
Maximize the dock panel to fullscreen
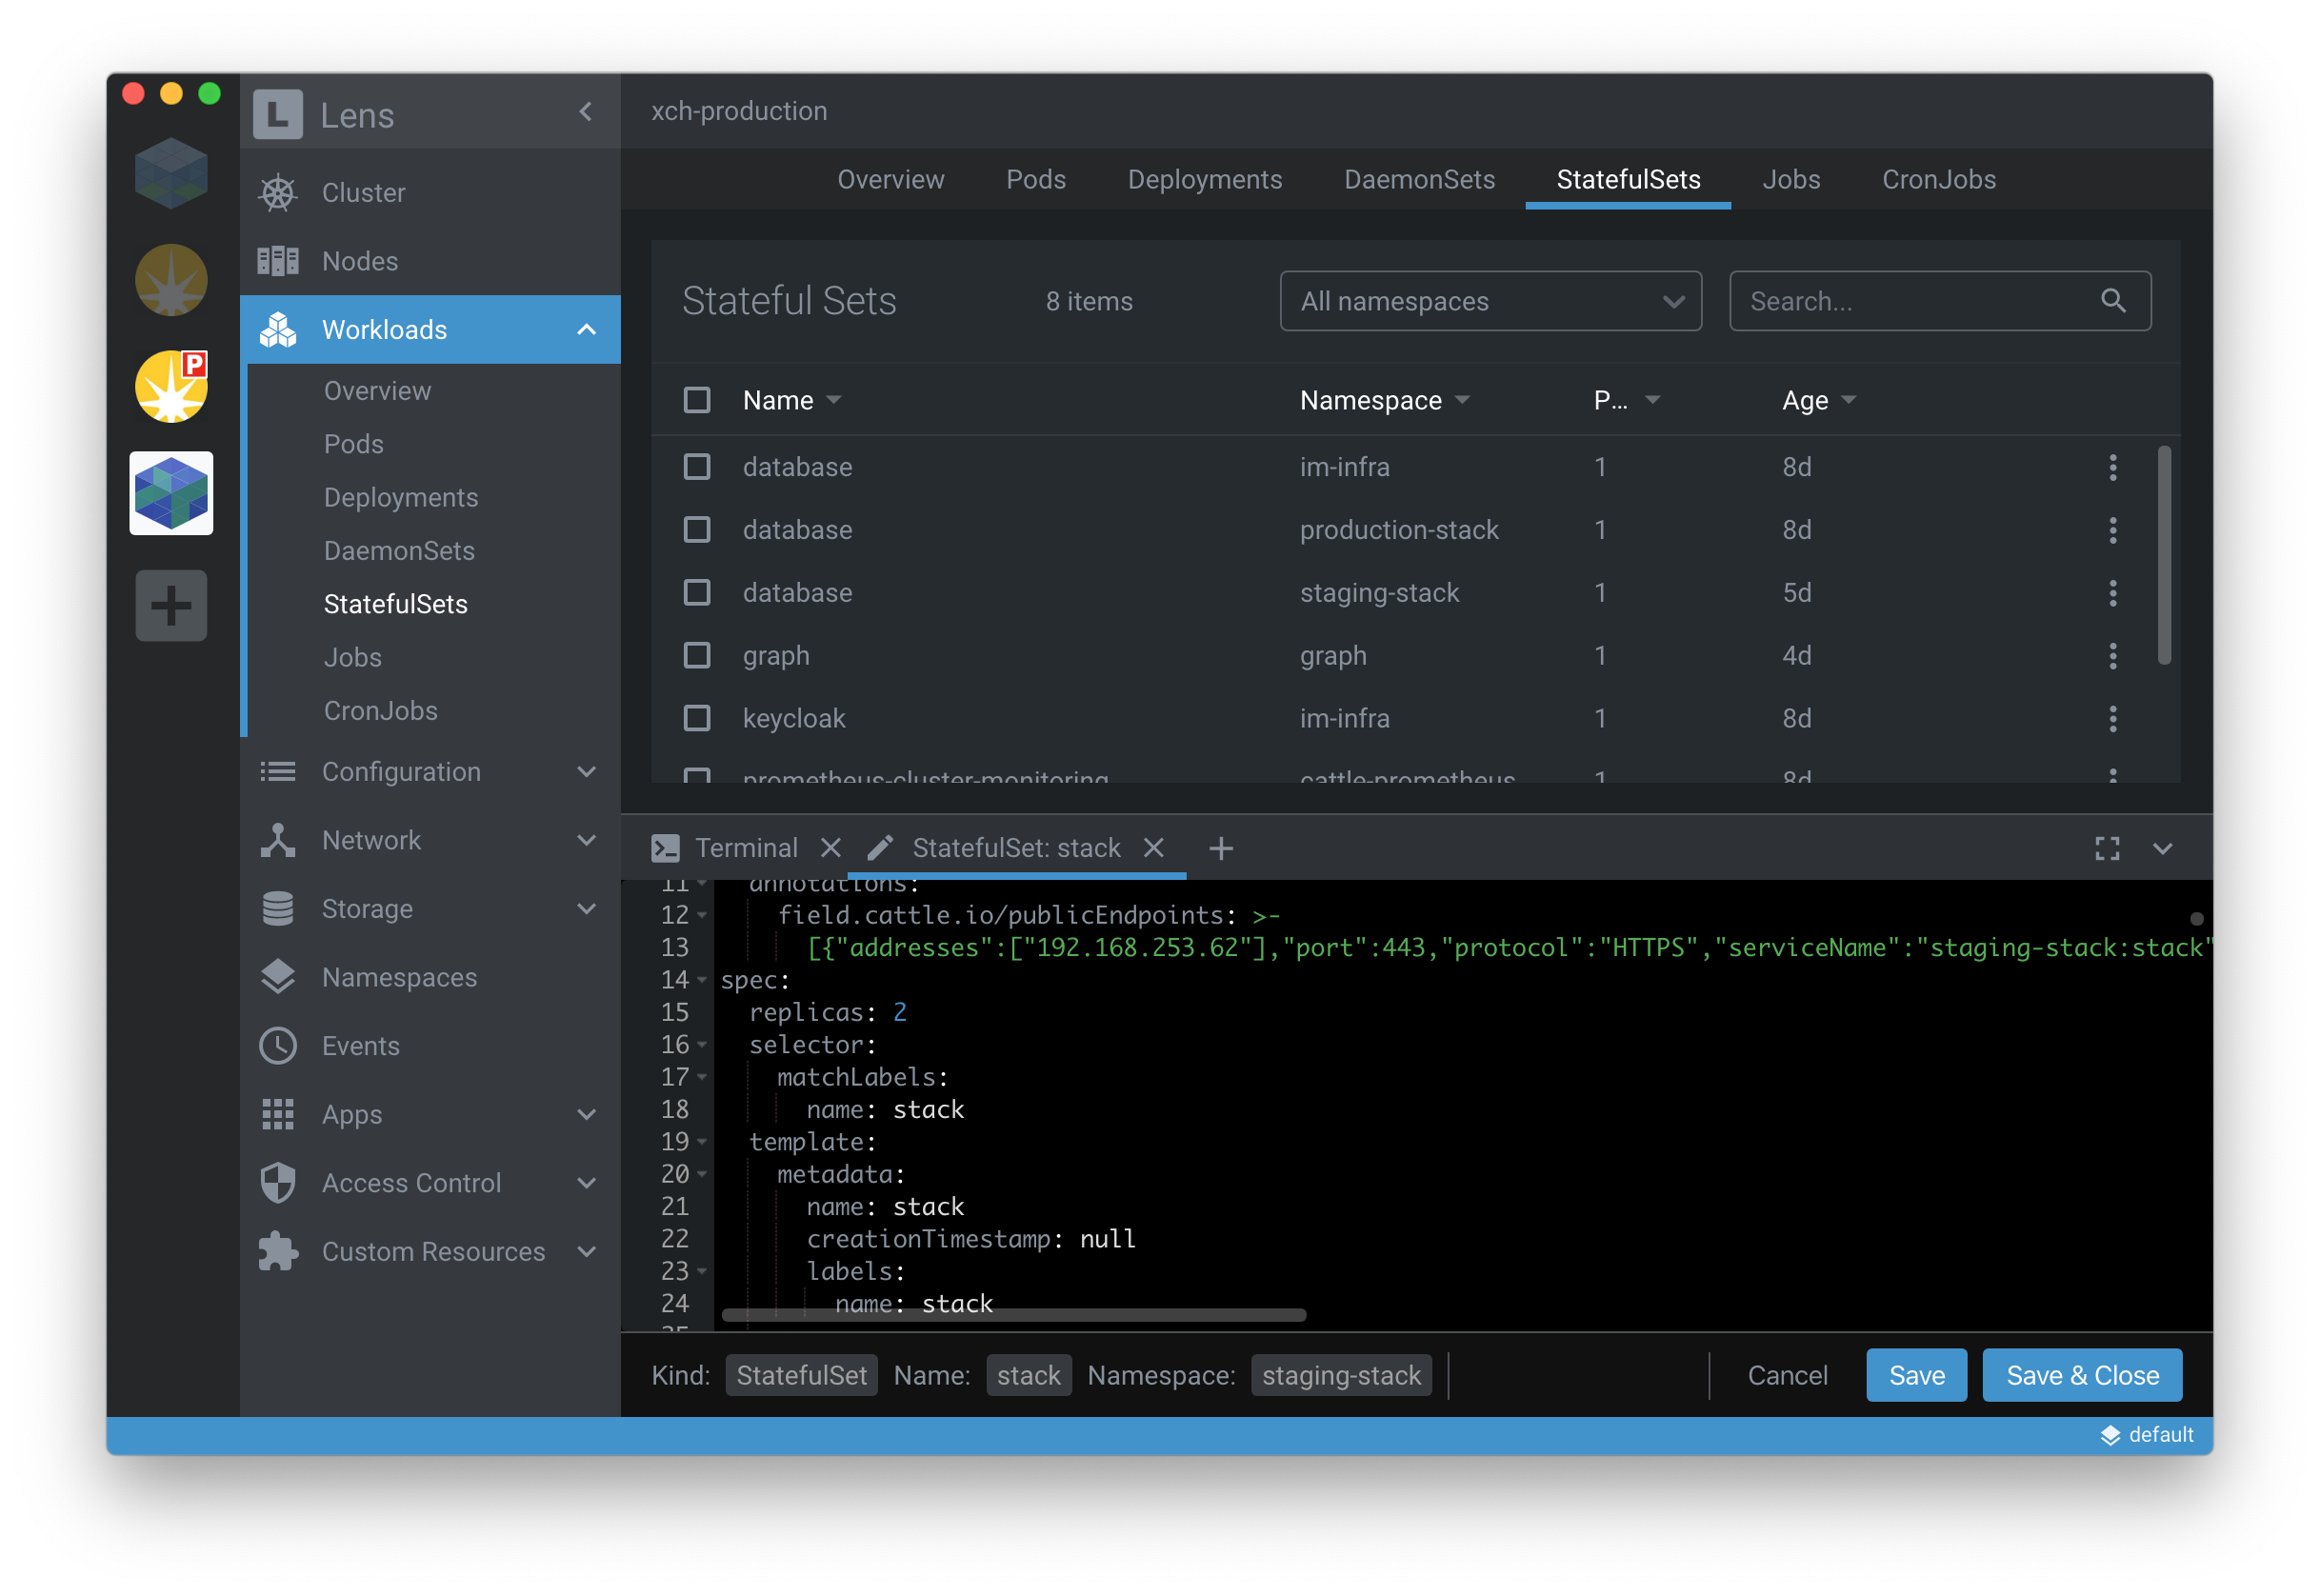pos(2107,848)
